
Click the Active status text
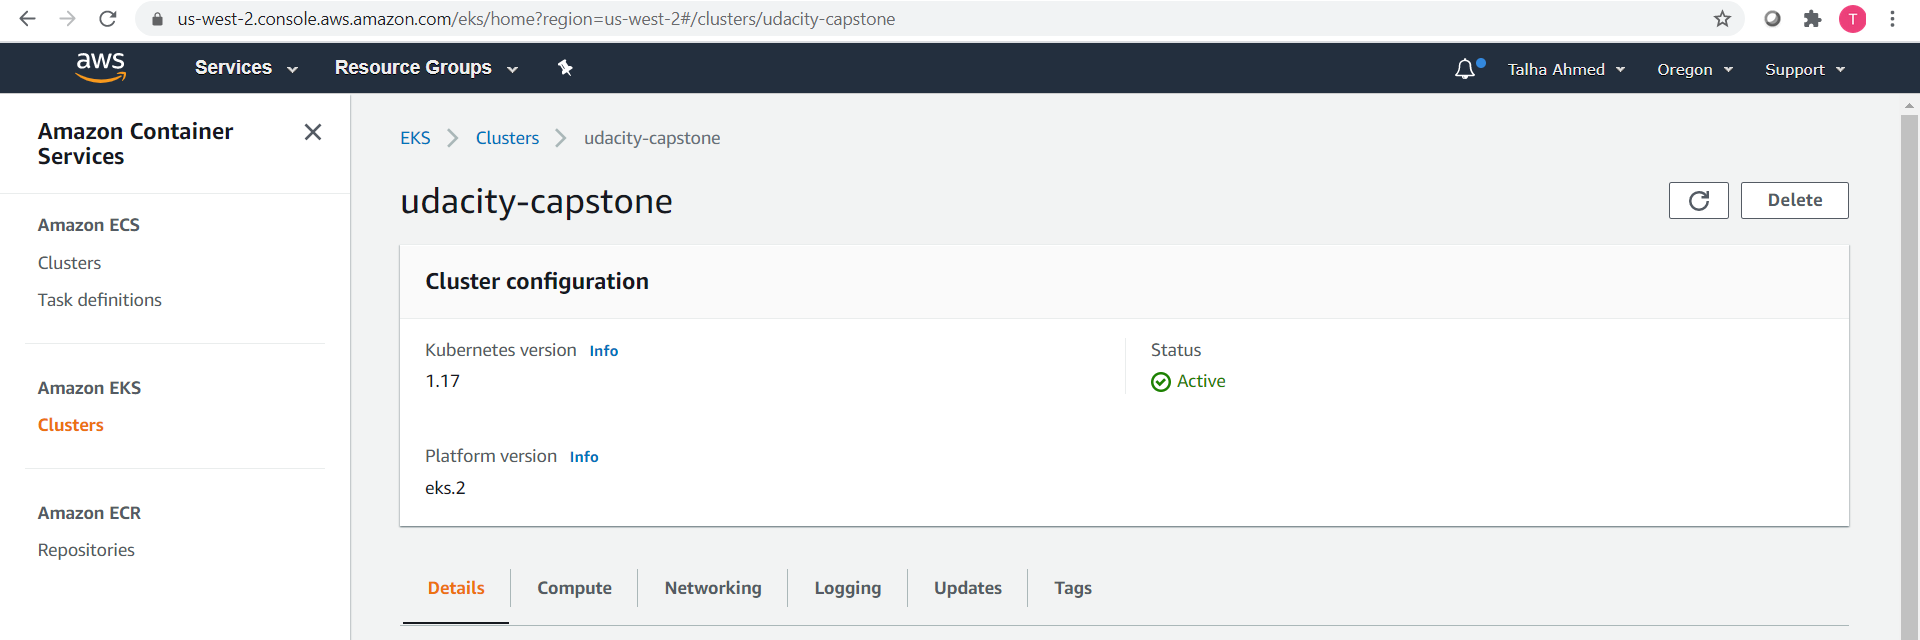click(1201, 381)
